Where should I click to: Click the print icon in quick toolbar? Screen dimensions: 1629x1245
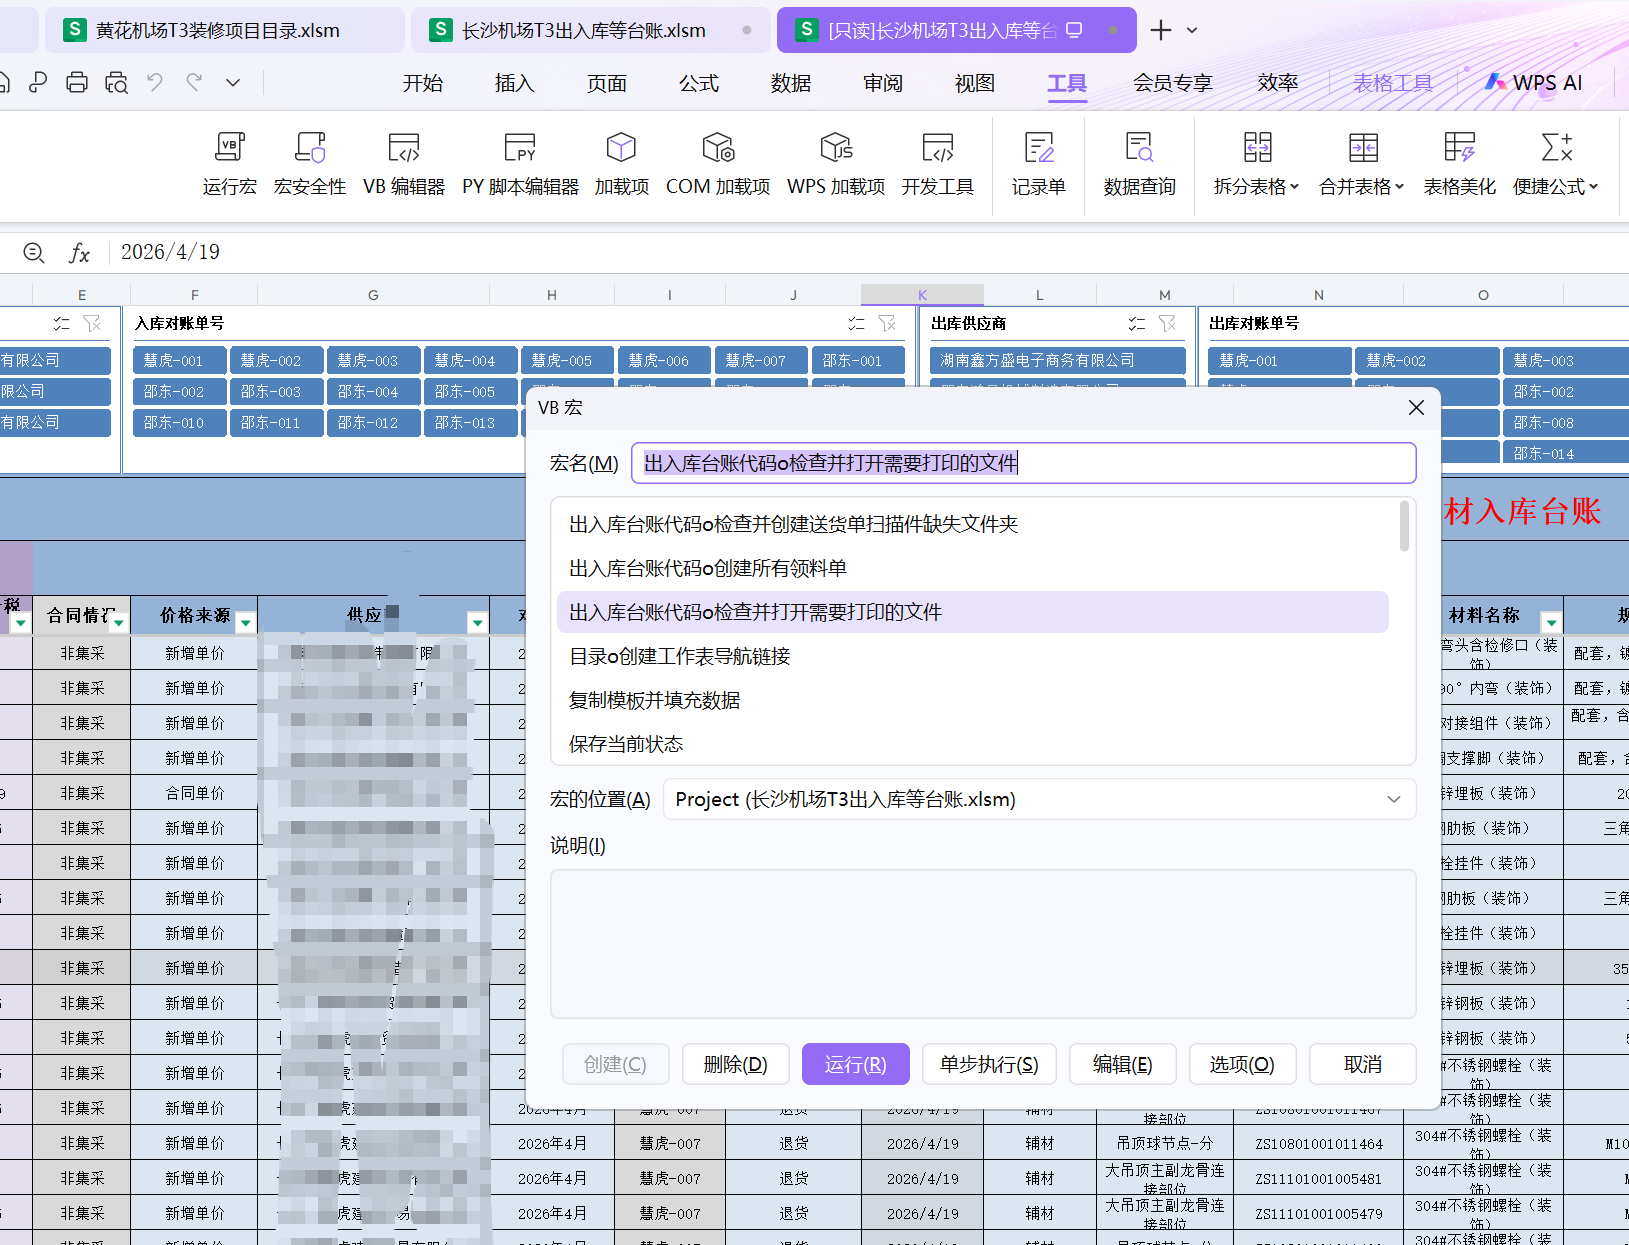(77, 83)
